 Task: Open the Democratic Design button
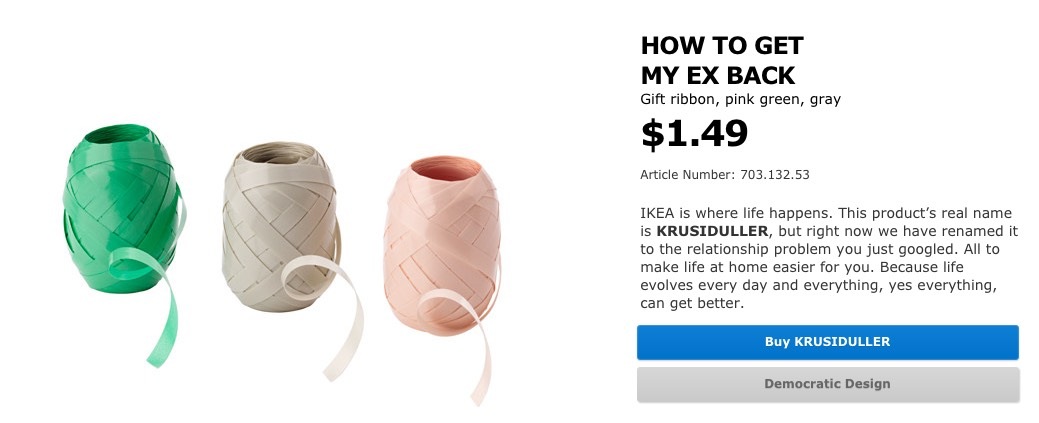[x=828, y=384]
